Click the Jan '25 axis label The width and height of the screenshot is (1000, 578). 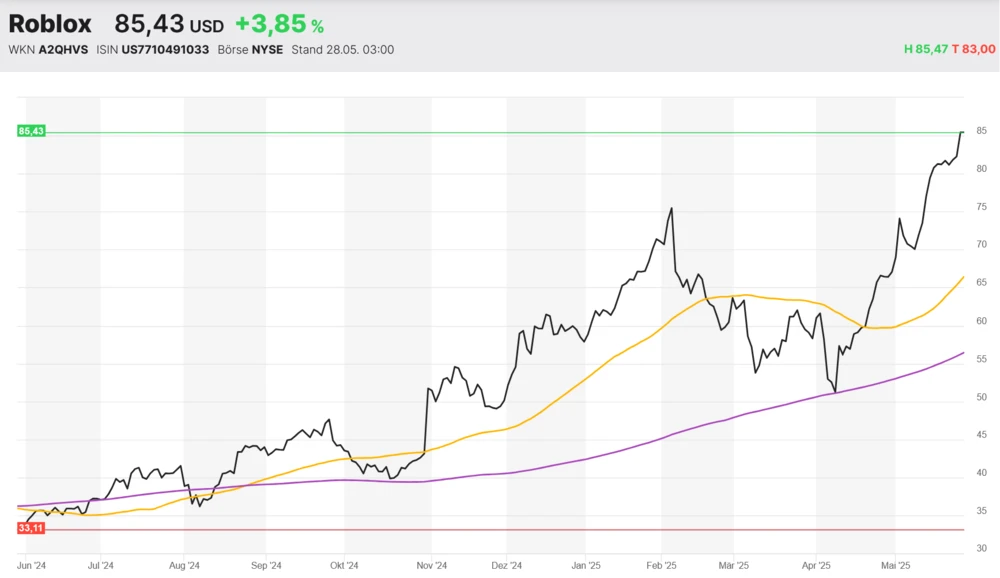click(x=586, y=565)
